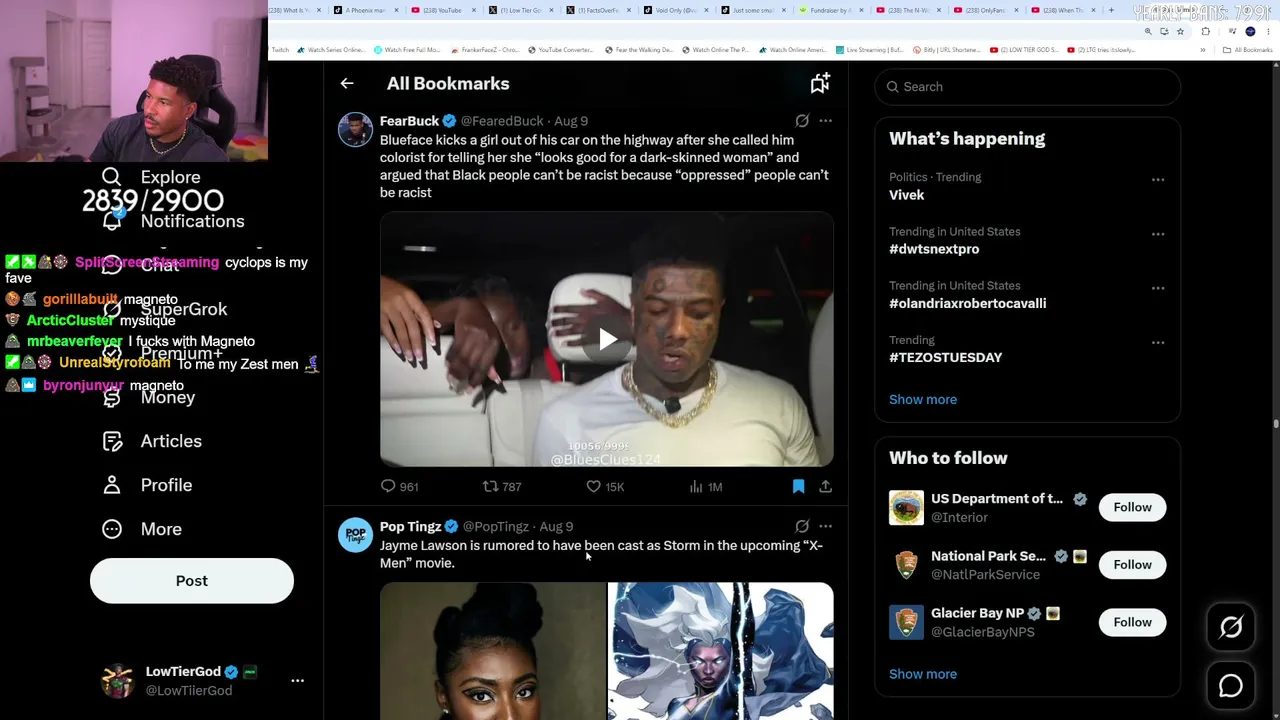
Task: Follow National Park Service
Action: (1132, 565)
